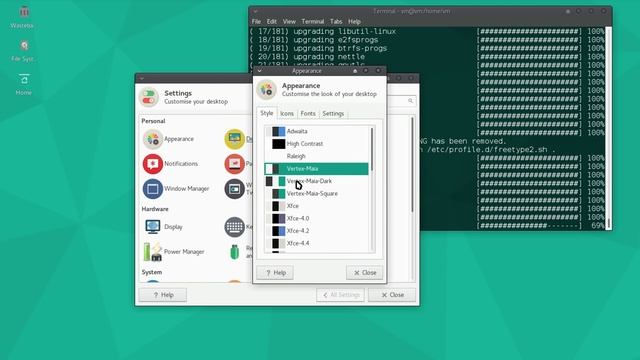This screenshot has width=640, height=360.
Task: Open Power Manager settings icon
Action: 153,251
